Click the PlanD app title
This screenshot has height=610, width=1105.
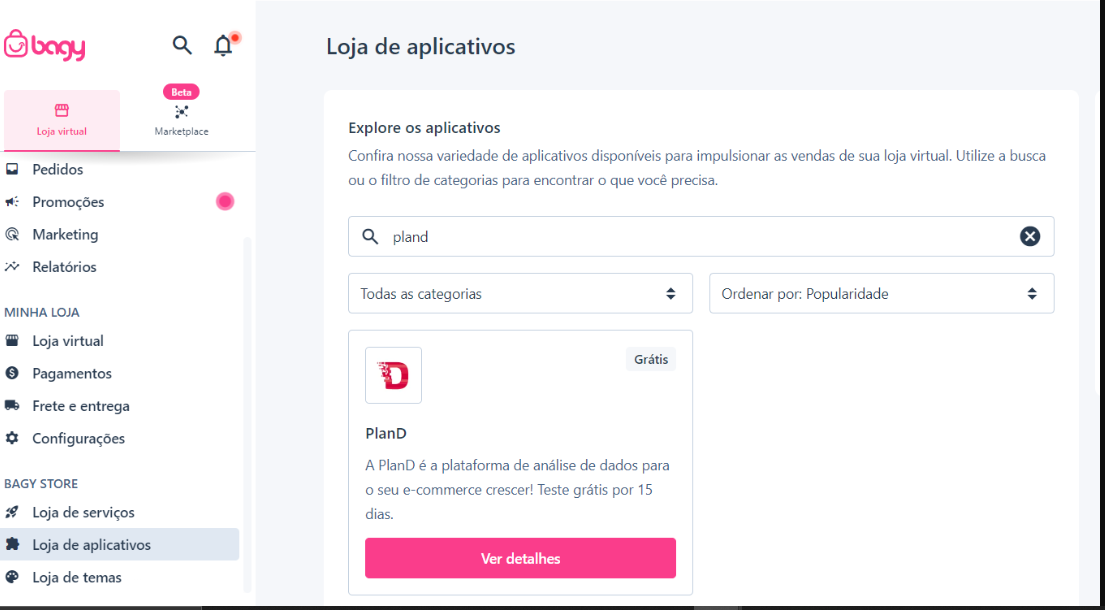pos(386,432)
